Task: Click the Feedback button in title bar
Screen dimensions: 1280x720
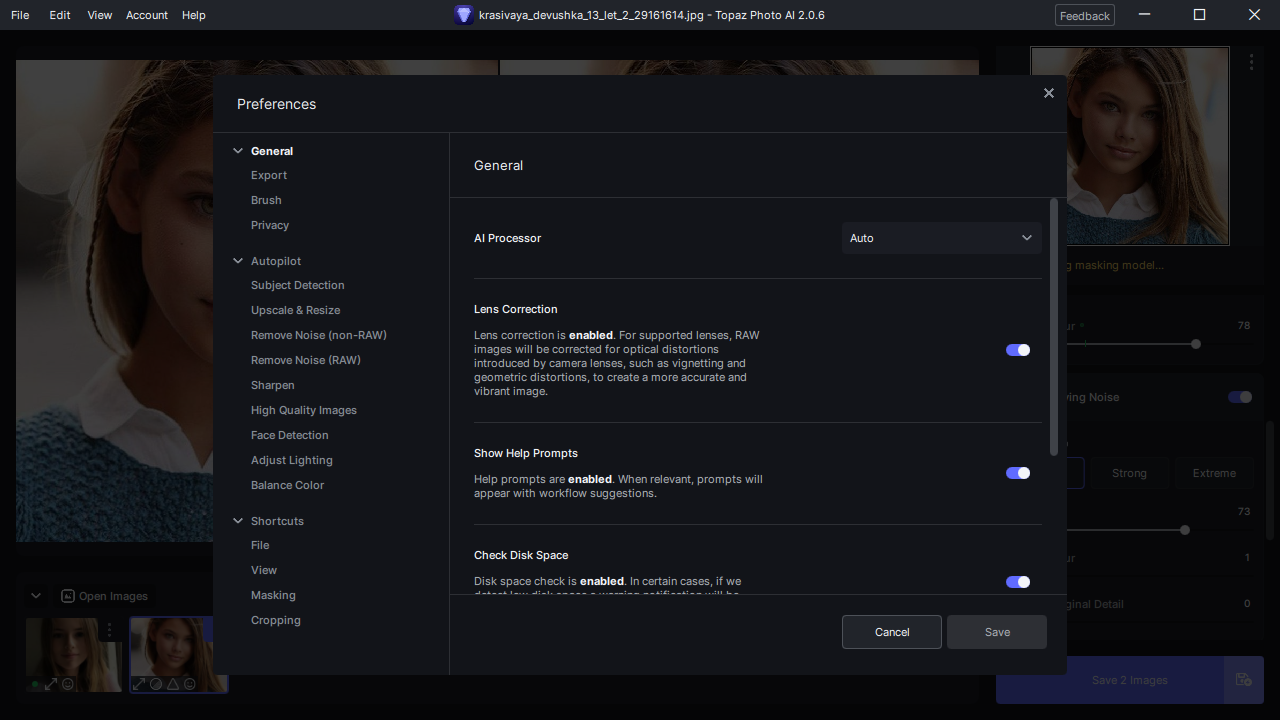Action: 1085,16
